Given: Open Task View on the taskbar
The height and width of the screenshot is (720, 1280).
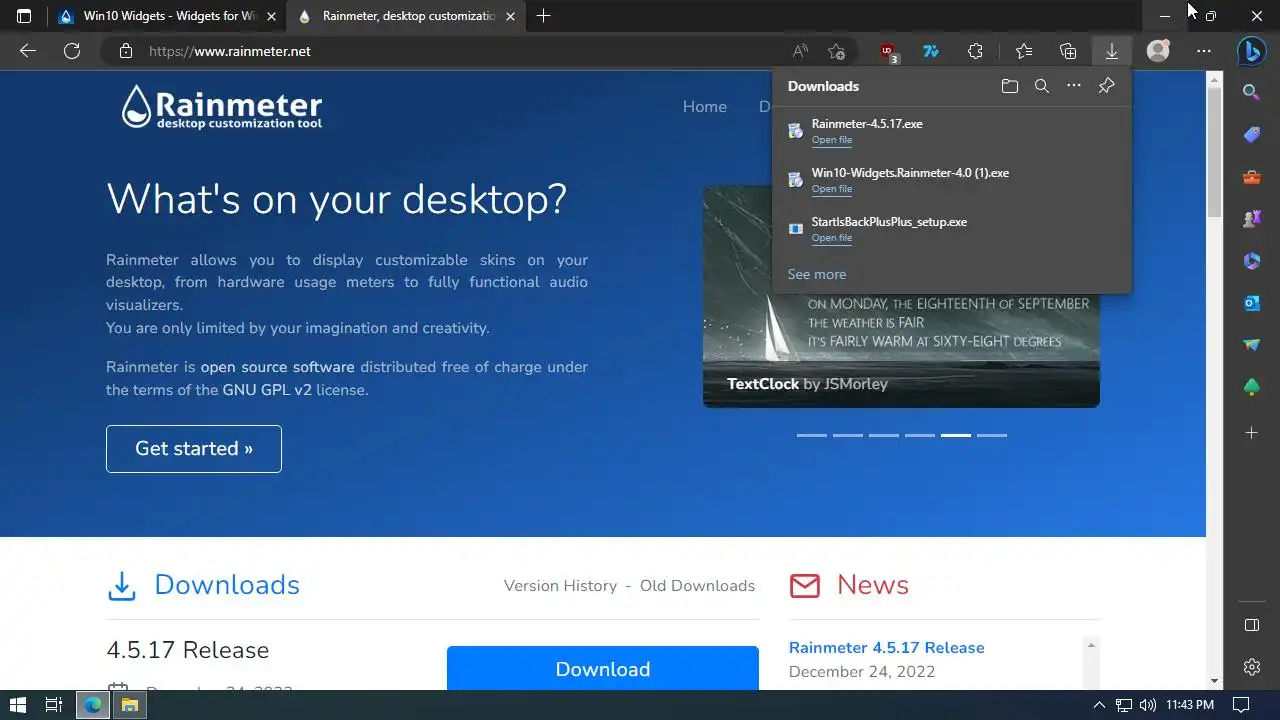Looking at the screenshot, I should 54,705.
